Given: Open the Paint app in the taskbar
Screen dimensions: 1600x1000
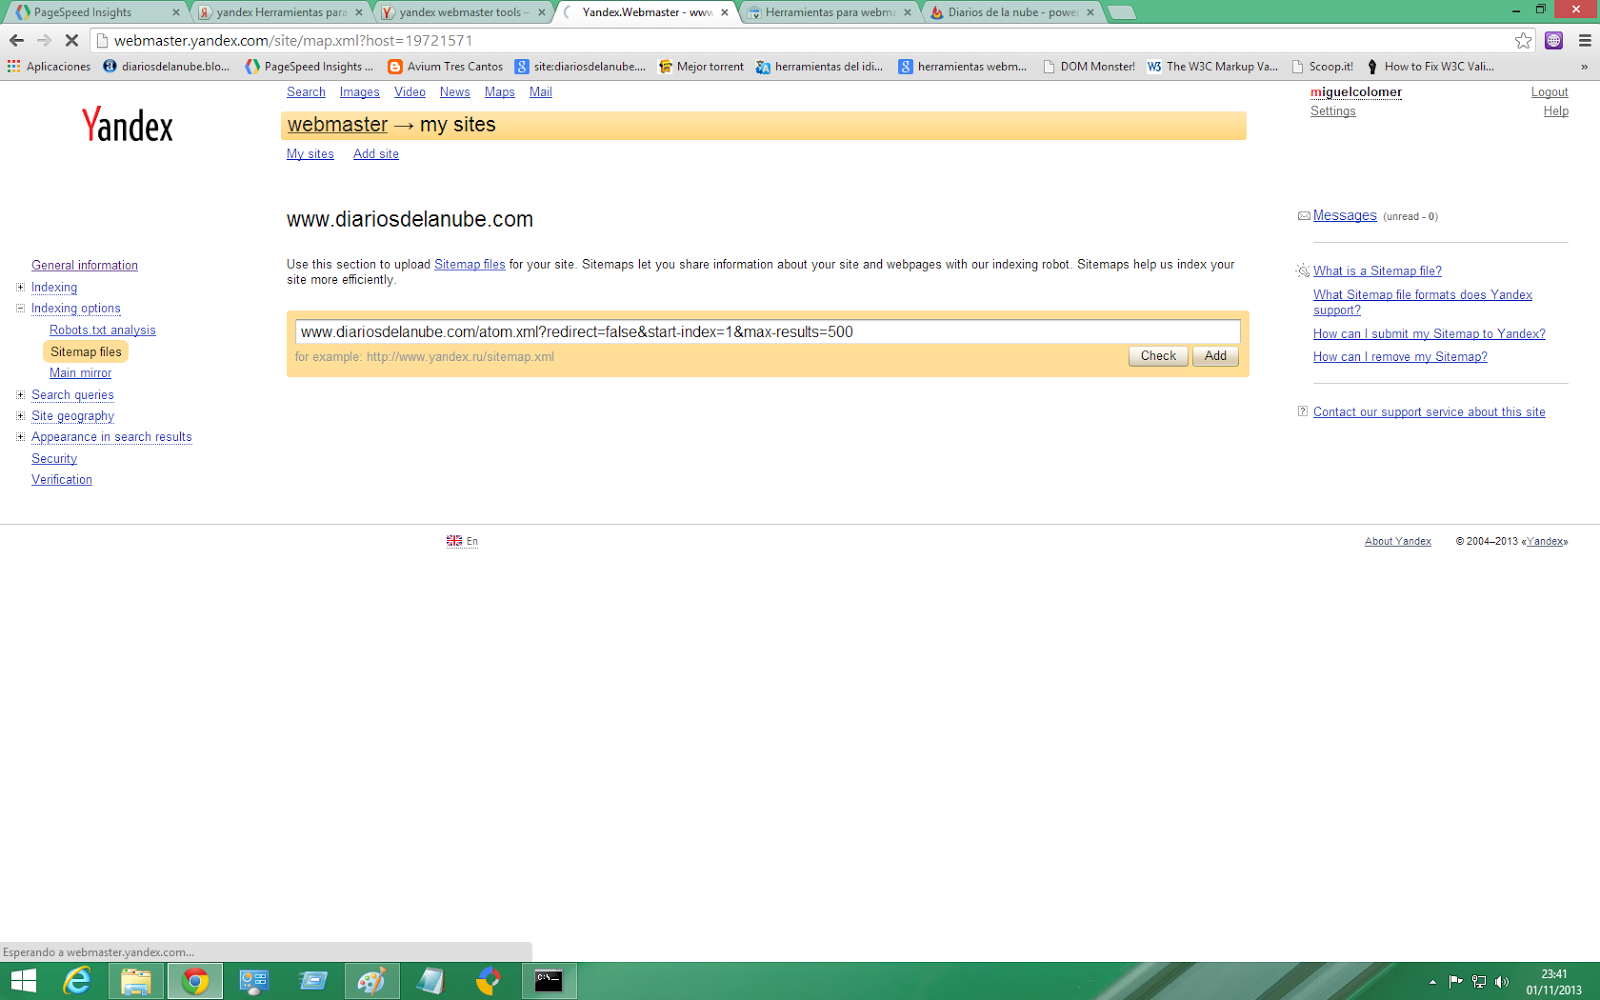Looking at the screenshot, I should 372,981.
